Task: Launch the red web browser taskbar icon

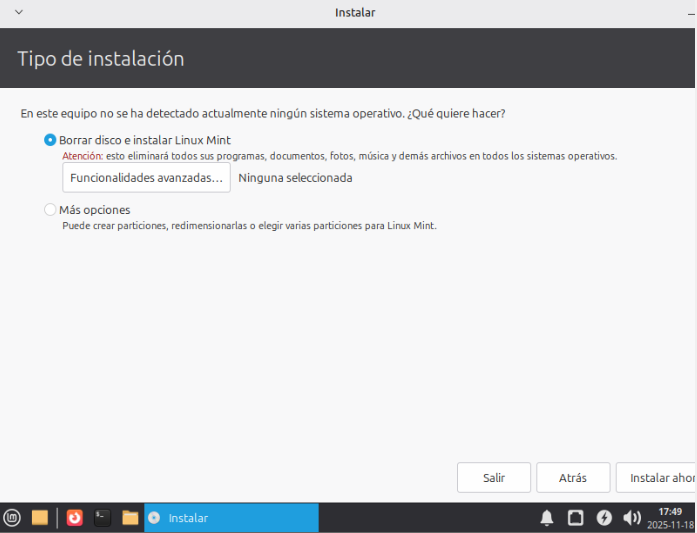Action: point(75,518)
